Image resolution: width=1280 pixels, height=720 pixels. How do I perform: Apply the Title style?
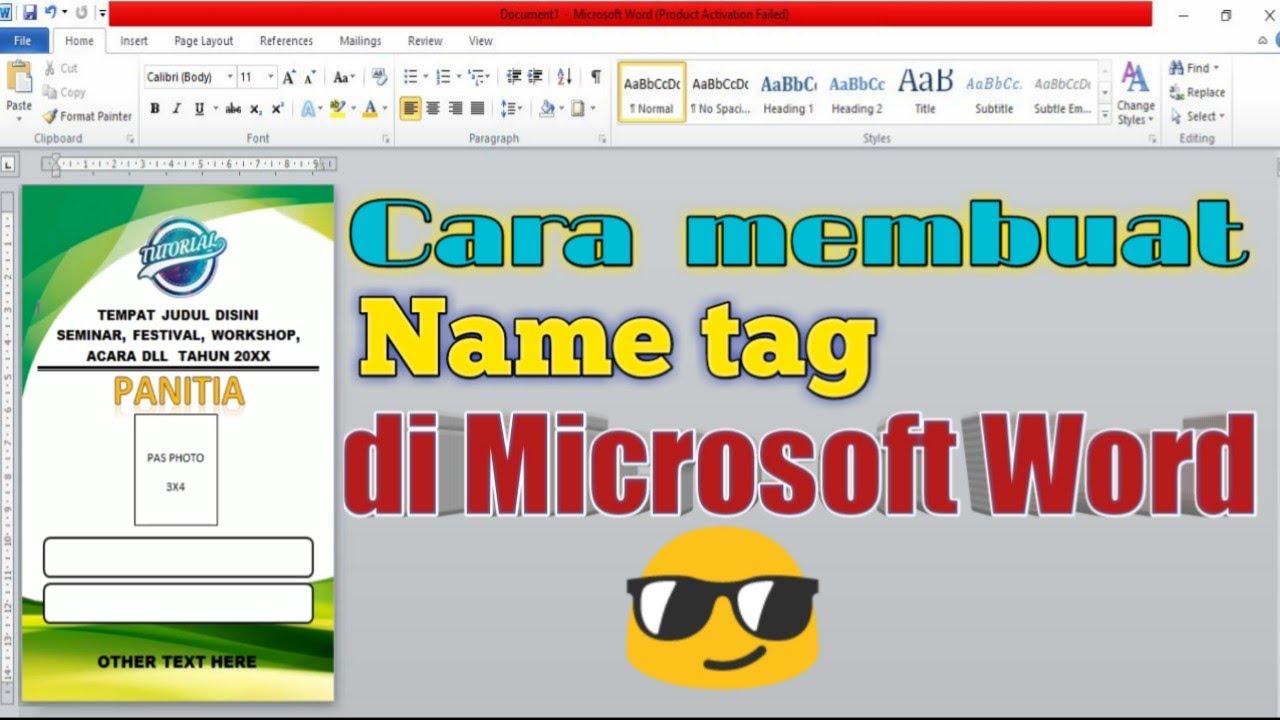[x=925, y=92]
